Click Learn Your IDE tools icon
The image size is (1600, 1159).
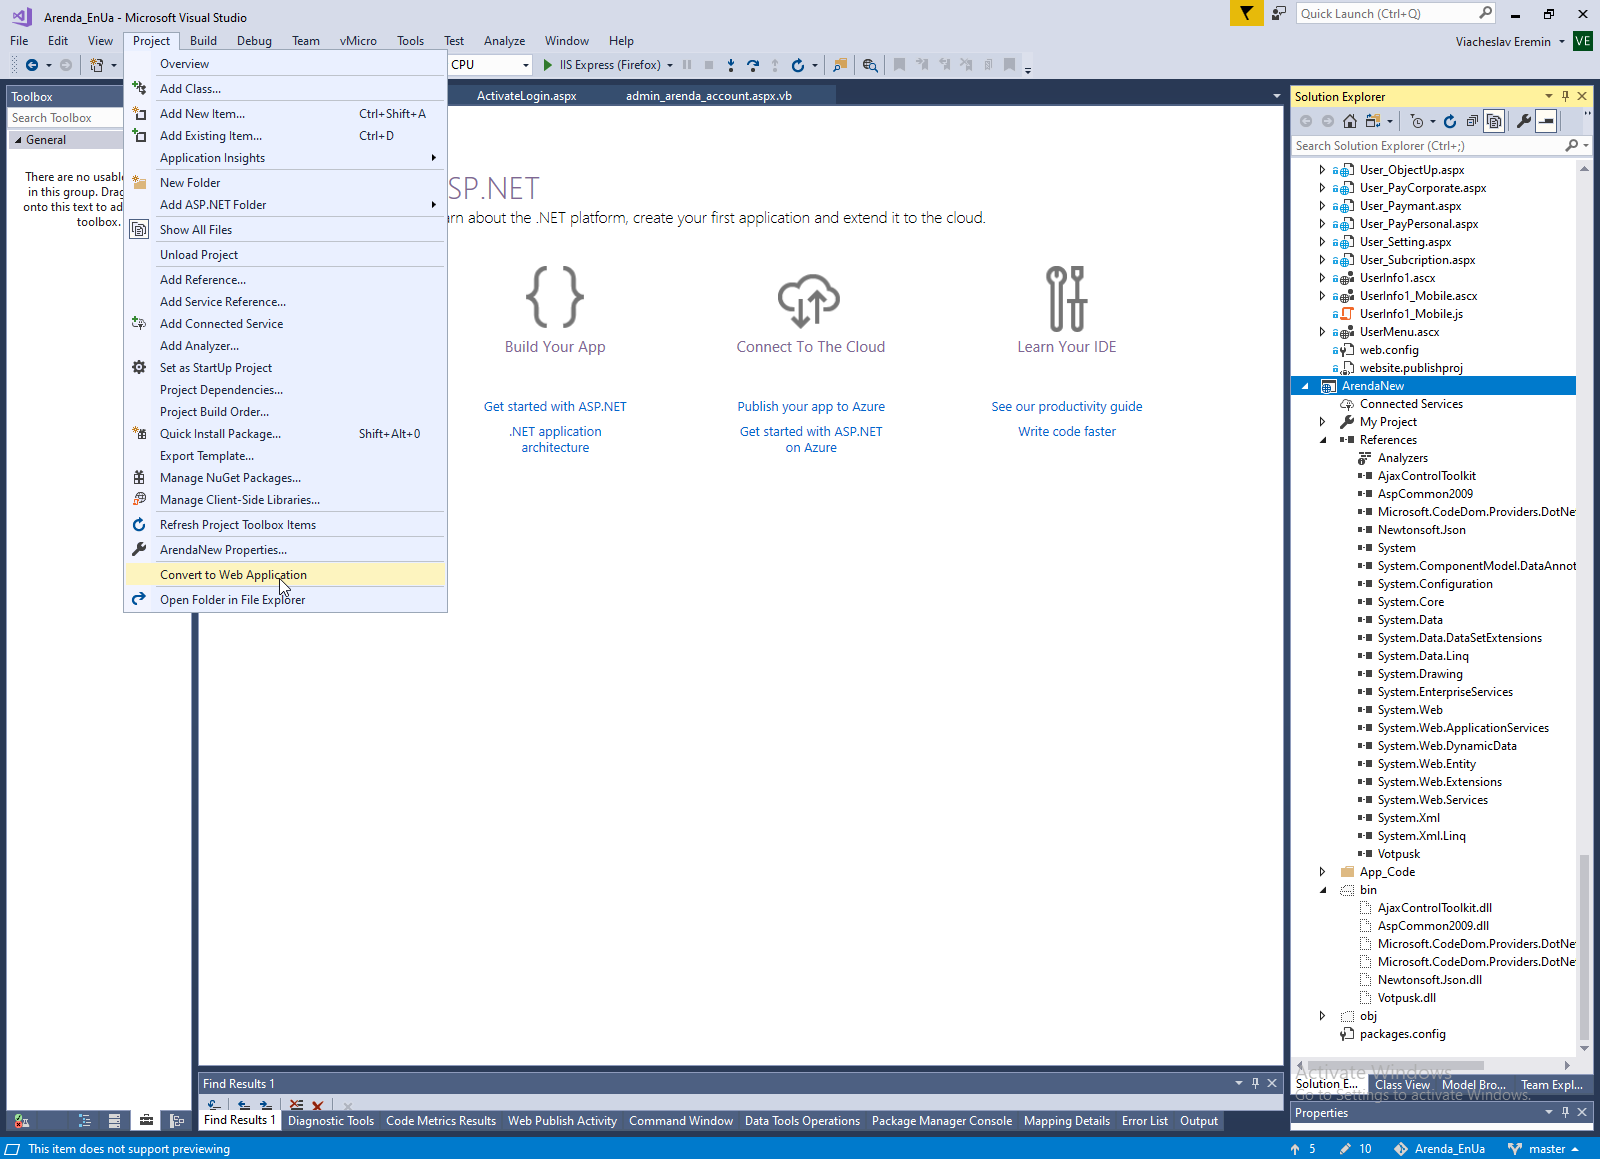tap(1067, 298)
